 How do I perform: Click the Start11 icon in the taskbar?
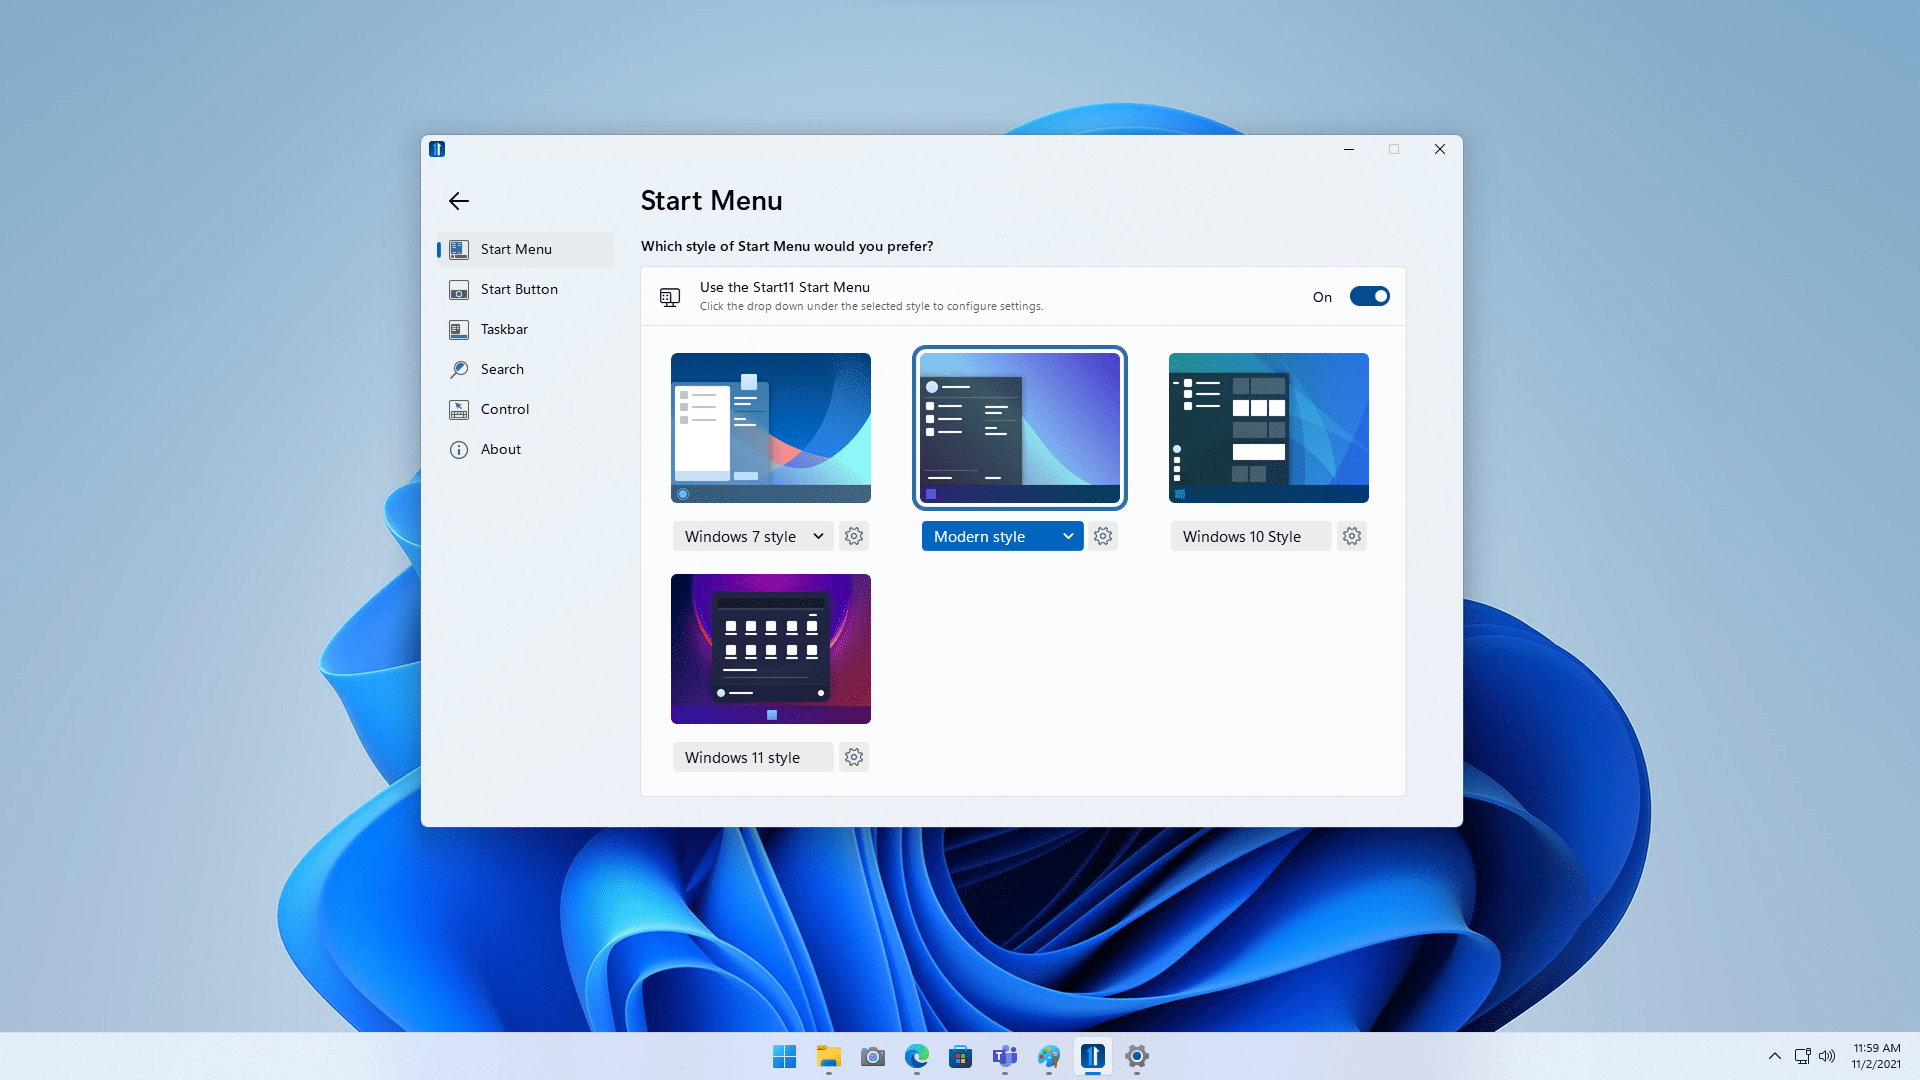click(1093, 1056)
